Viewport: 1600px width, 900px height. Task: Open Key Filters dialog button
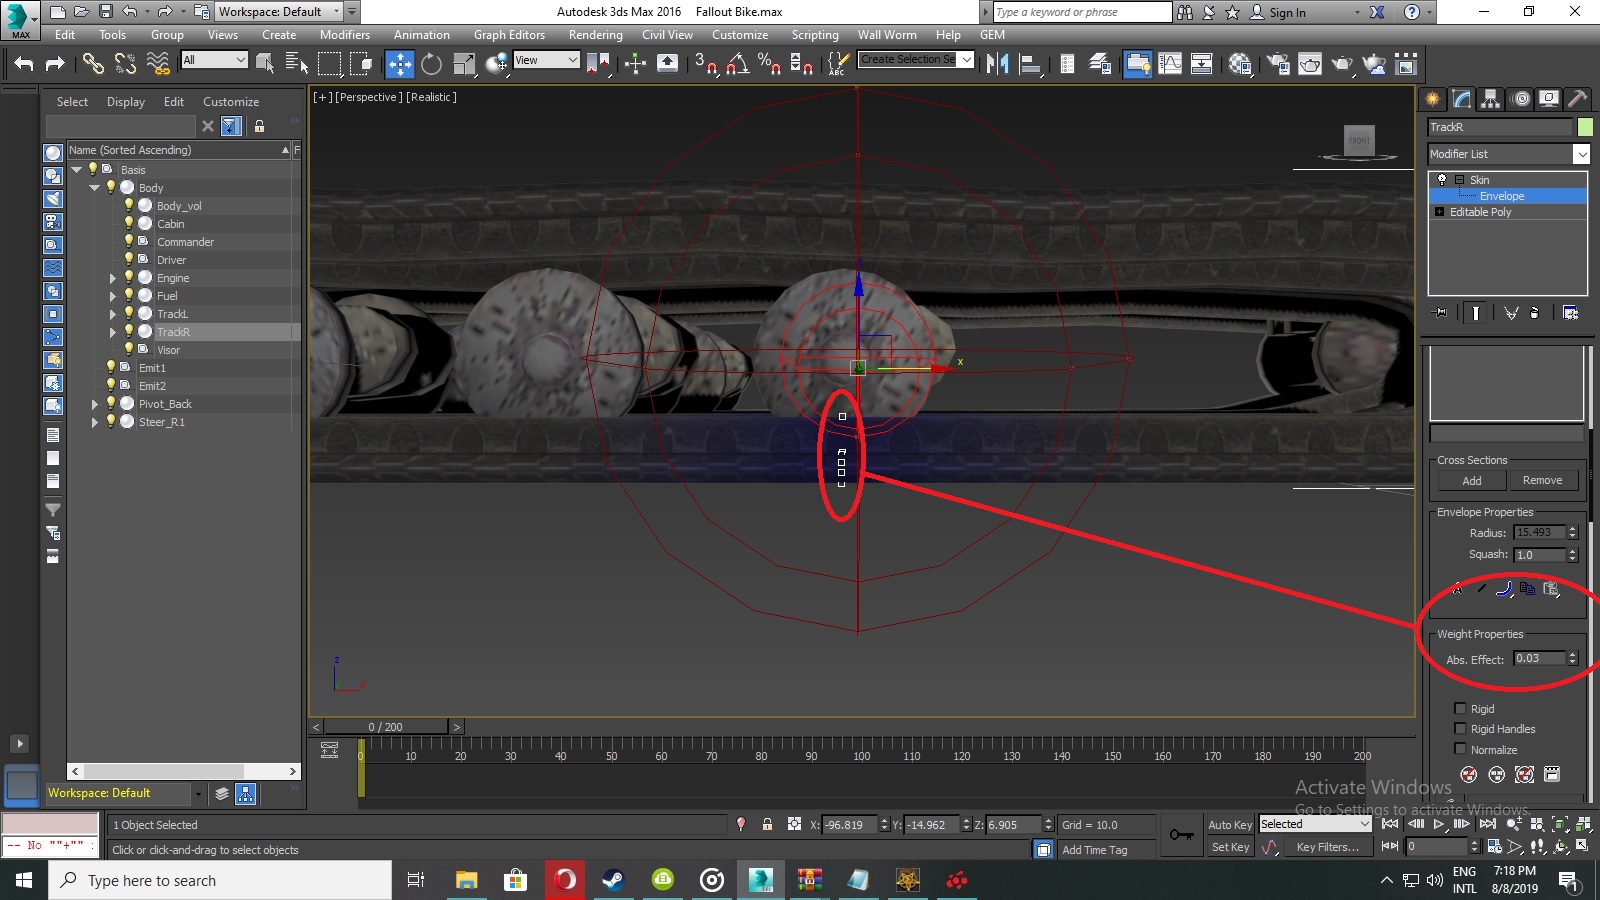[x=1327, y=847]
